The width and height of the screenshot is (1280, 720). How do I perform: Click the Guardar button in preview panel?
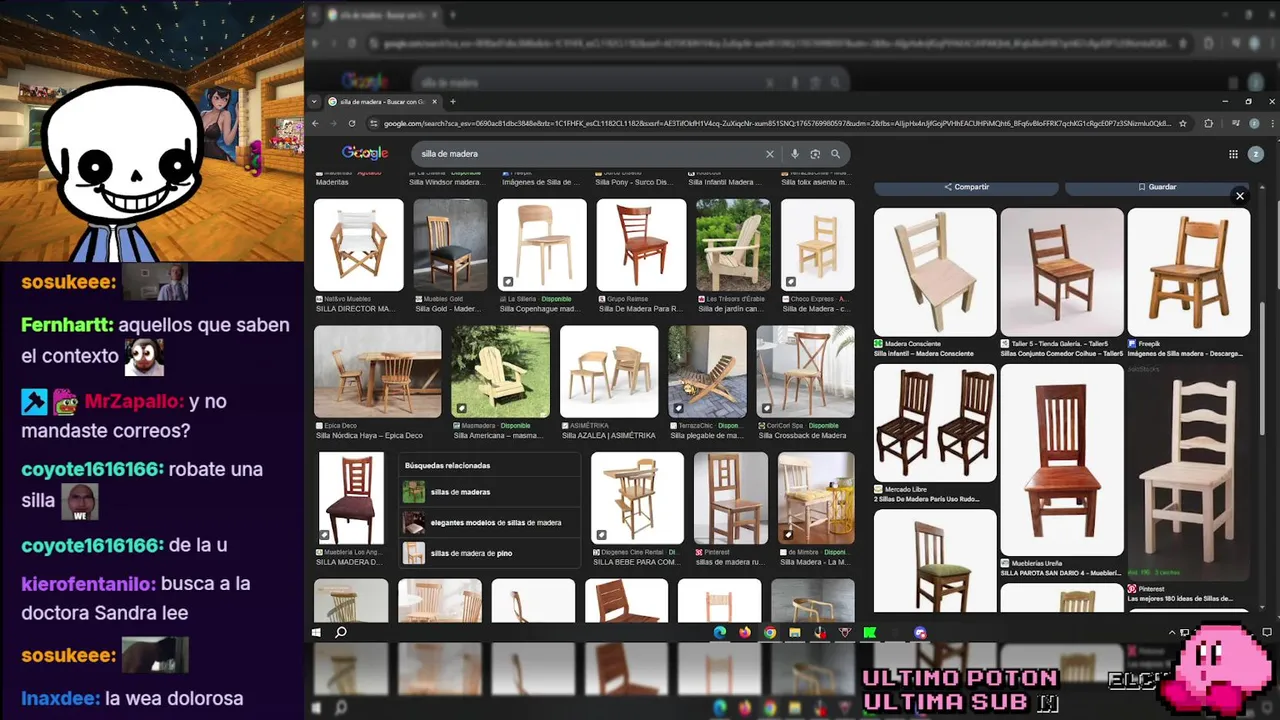click(x=1157, y=187)
